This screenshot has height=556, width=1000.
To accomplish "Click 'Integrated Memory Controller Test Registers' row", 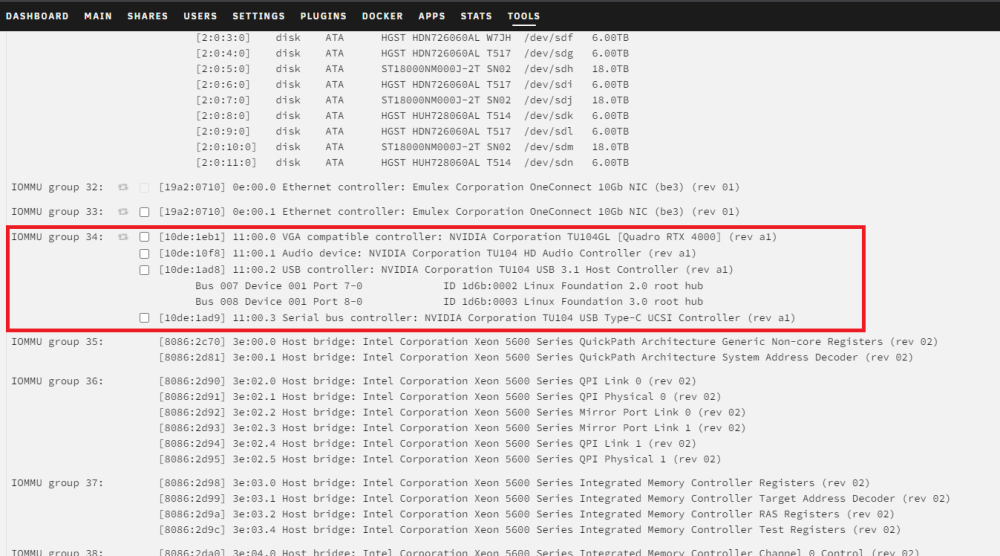I will pos(530,530).
